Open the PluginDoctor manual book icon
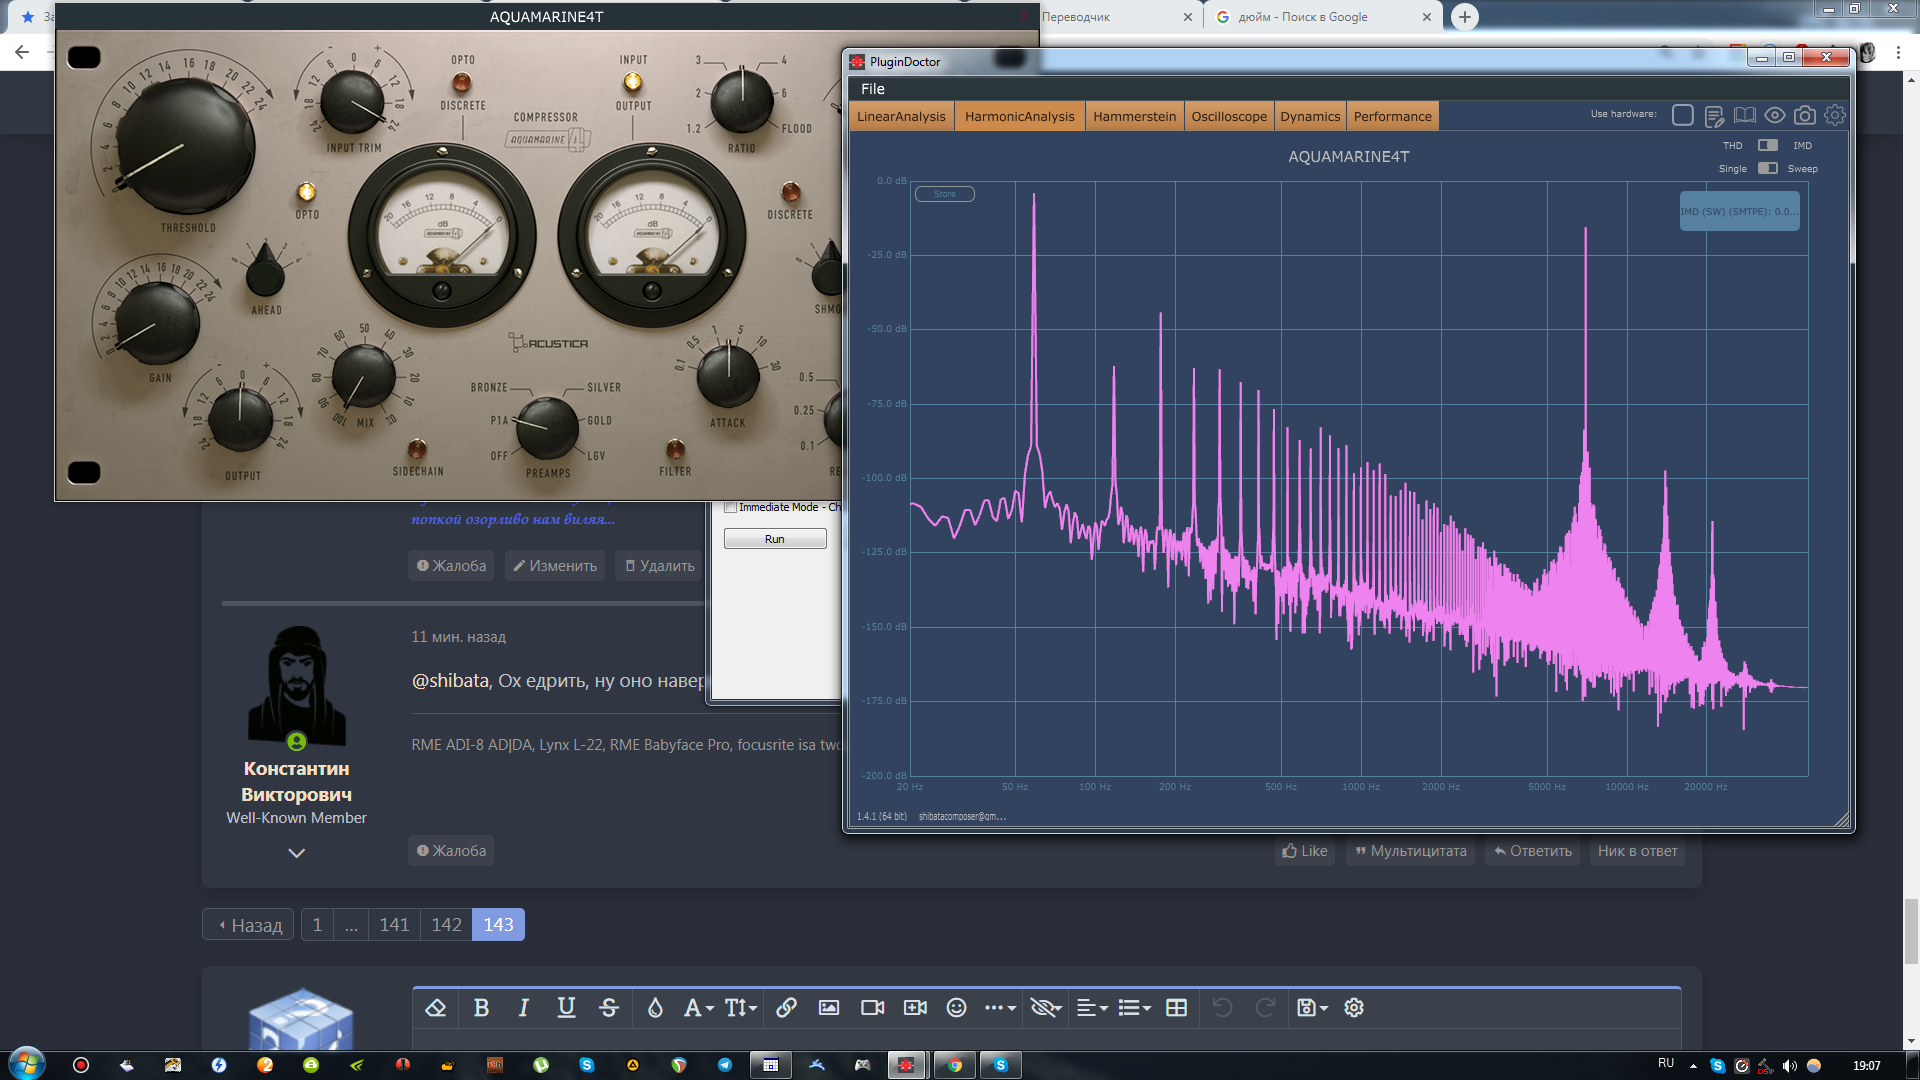Image resolution: width=1920 pixels, height=1080 pixels. pyautogui.click(x=1745, y=116)
